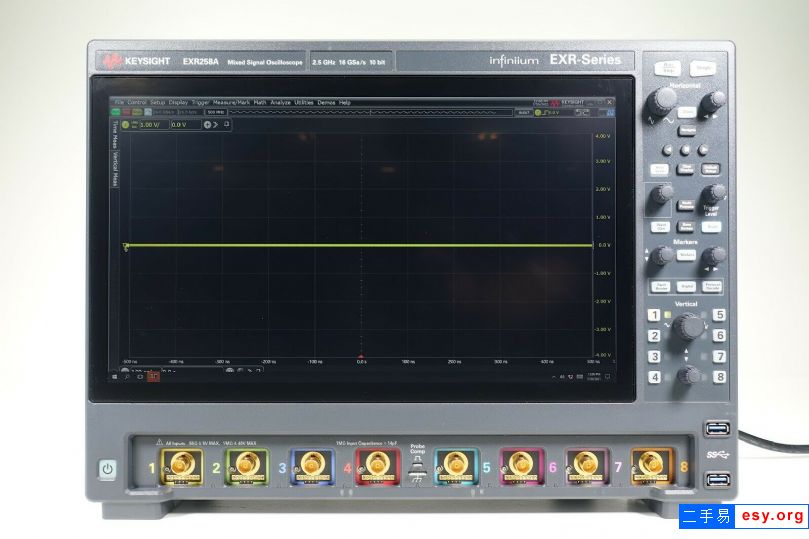
Task: Open the Help menu
Action: click(x=345, y=102)
